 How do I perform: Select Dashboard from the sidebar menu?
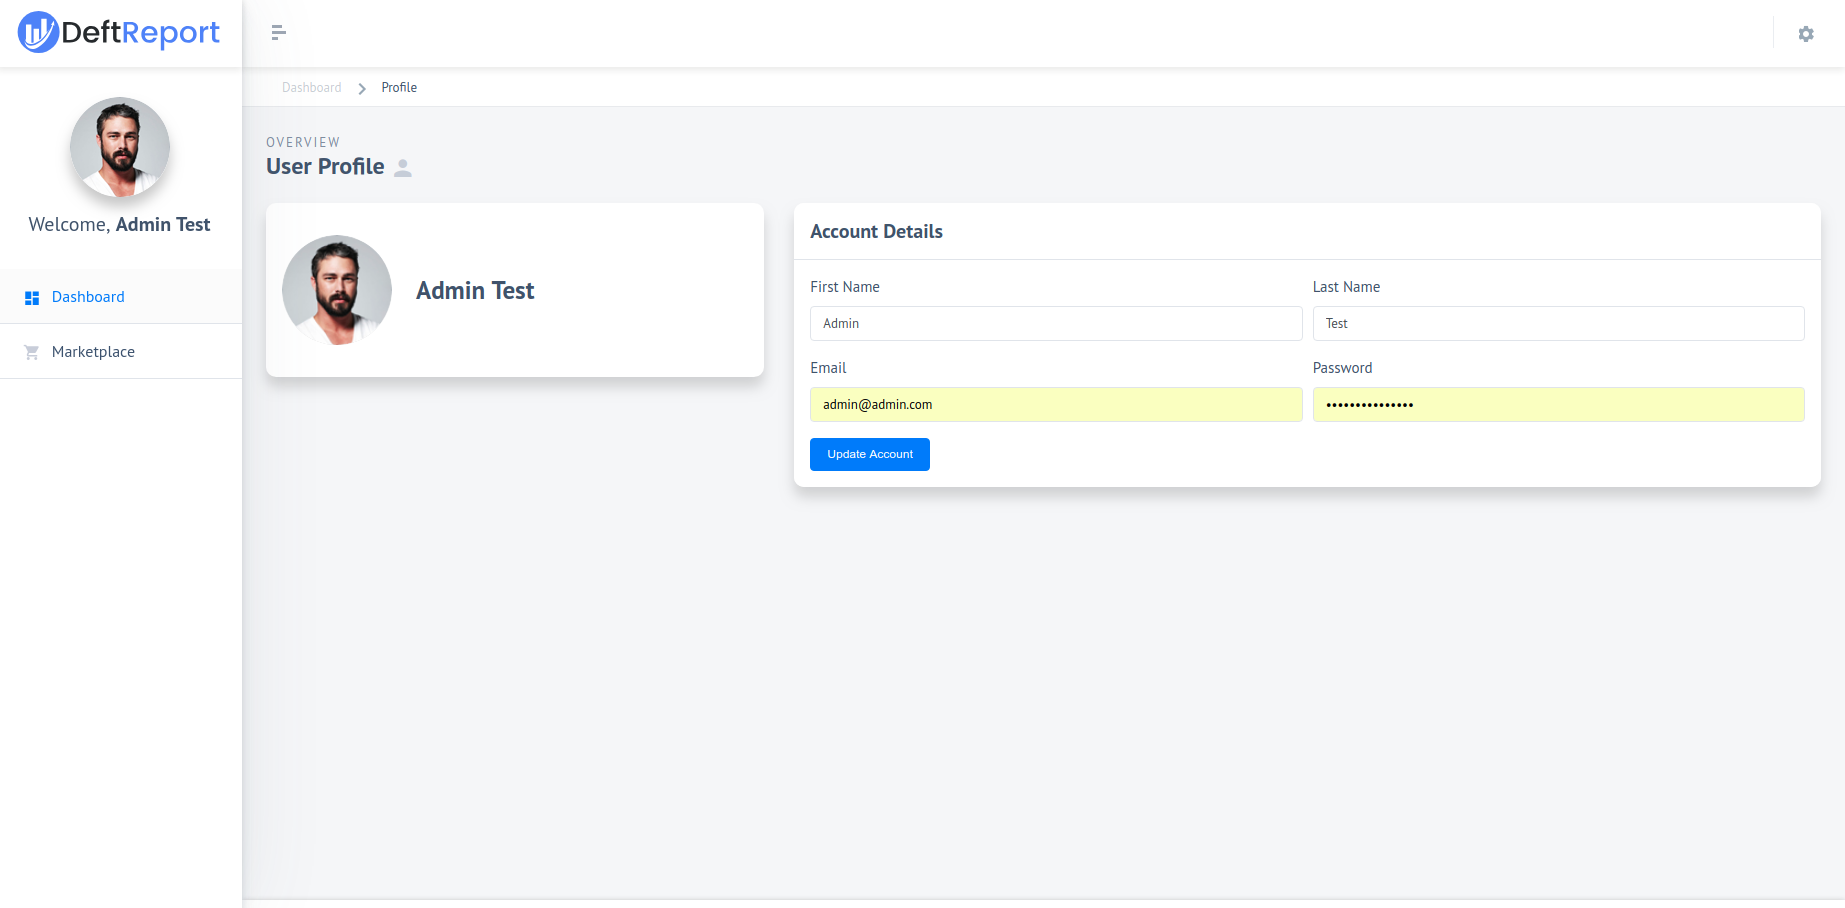[87, 296]
